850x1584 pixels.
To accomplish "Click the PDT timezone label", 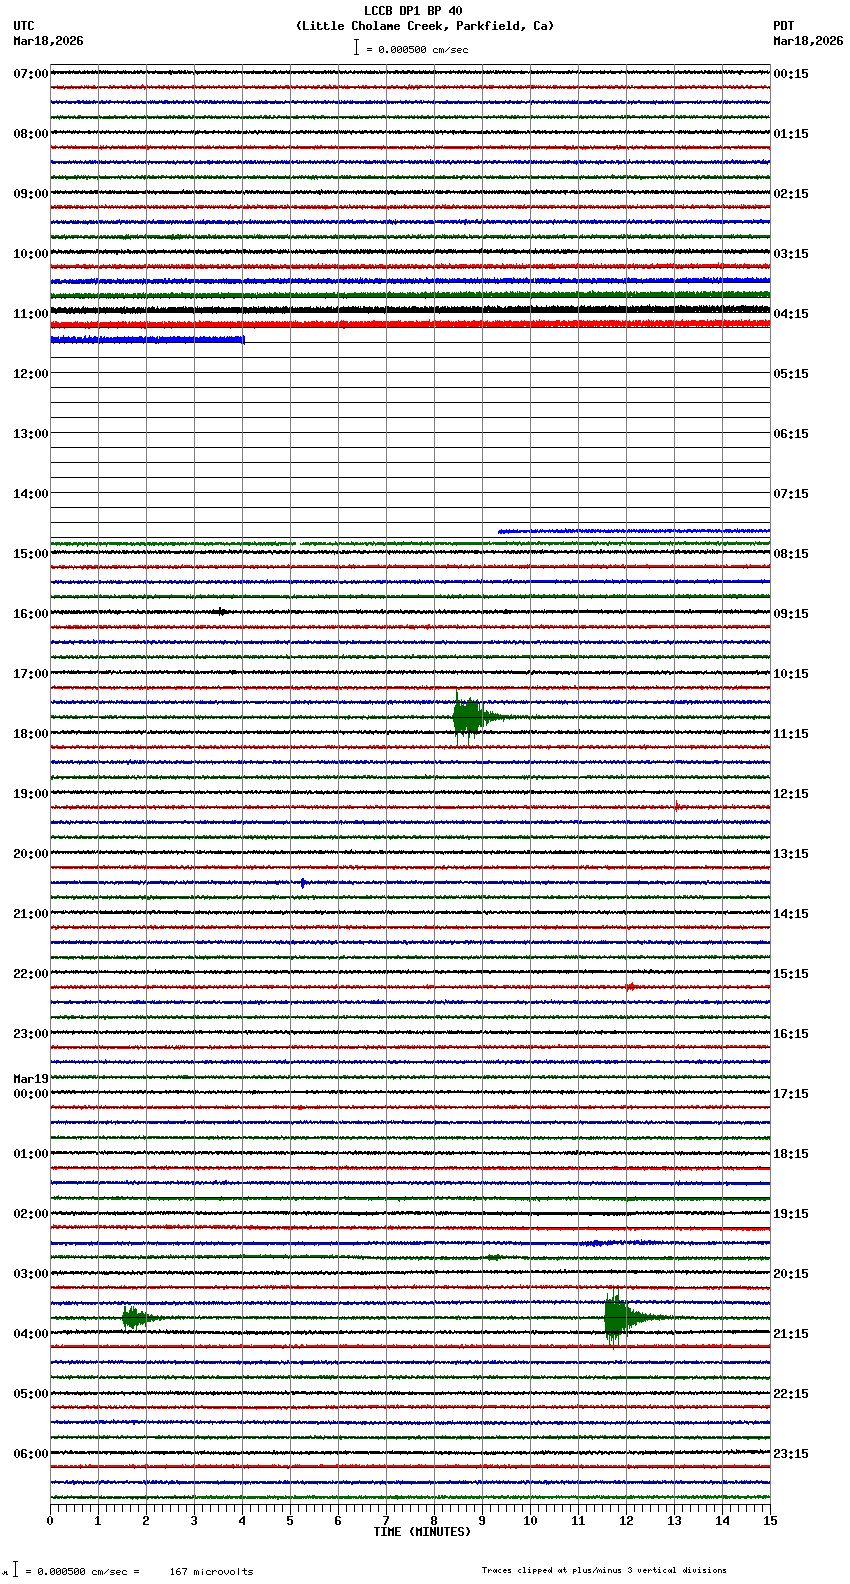I will click(x=783, y=26).
